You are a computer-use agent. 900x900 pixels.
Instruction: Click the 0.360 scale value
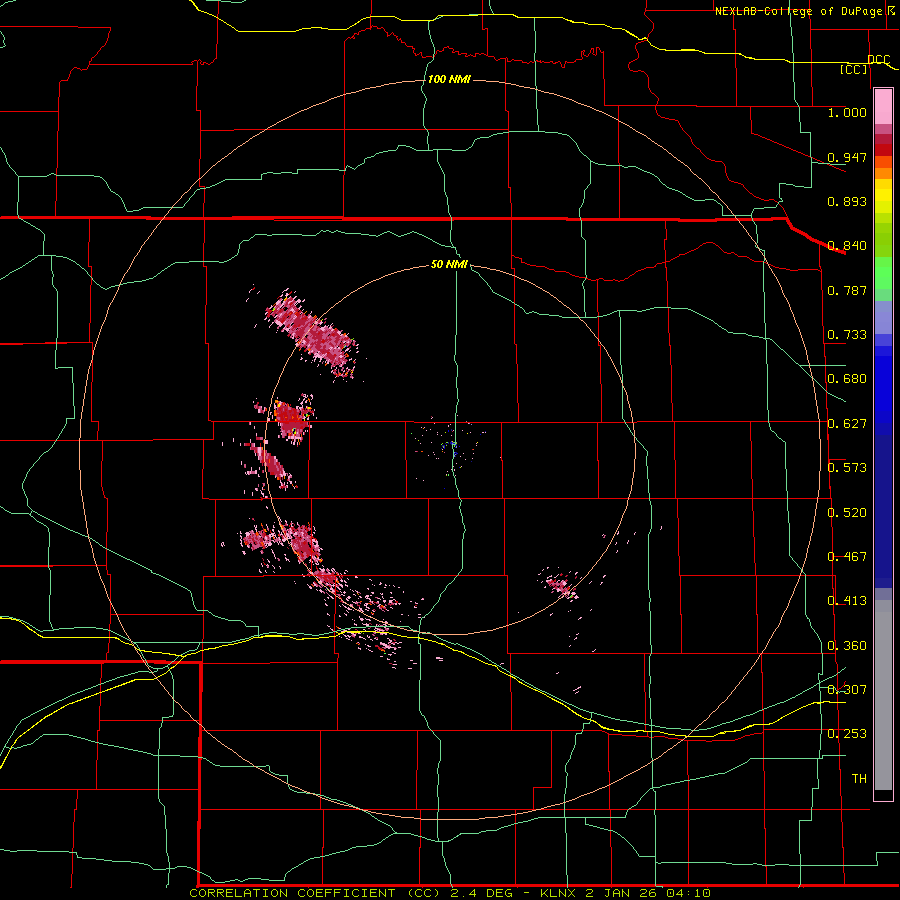847,646
